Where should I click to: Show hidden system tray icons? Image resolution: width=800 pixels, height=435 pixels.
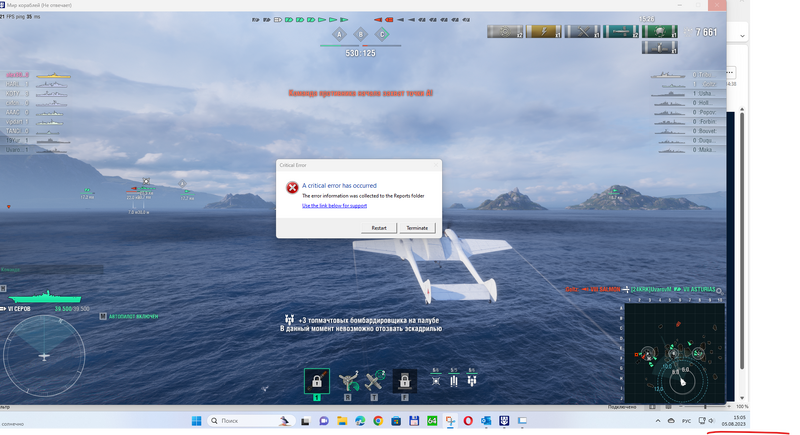point(658,421)
